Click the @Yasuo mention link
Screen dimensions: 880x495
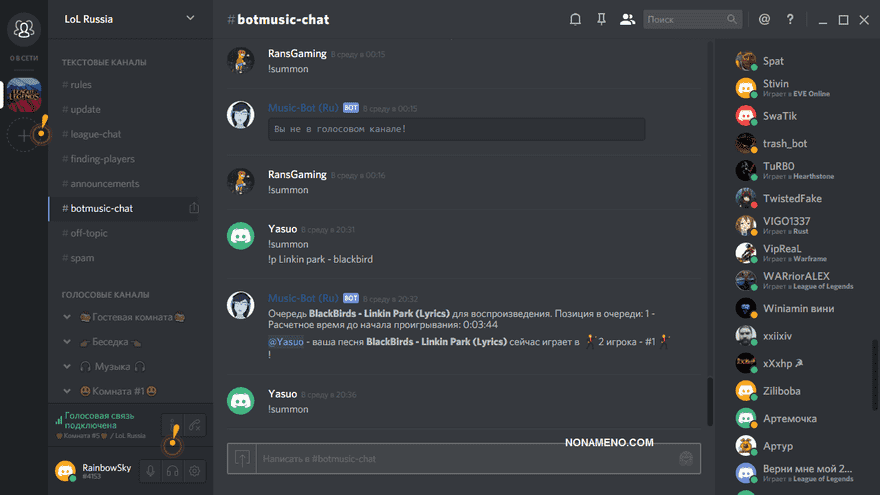(x=286, y=342)
